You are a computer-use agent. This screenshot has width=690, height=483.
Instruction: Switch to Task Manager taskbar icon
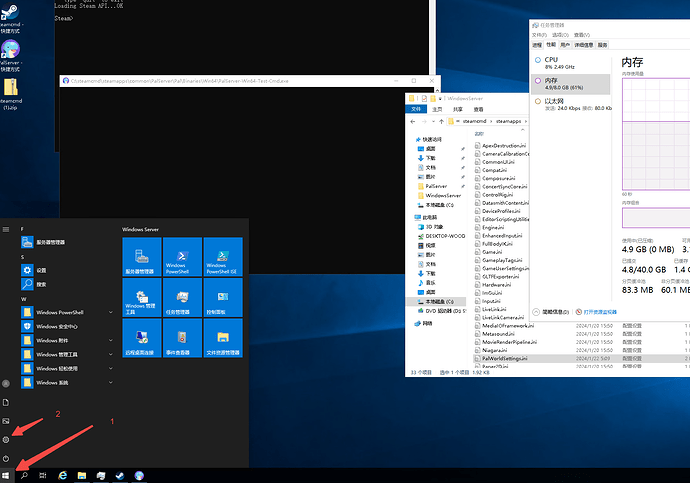[x=101, y=476]
